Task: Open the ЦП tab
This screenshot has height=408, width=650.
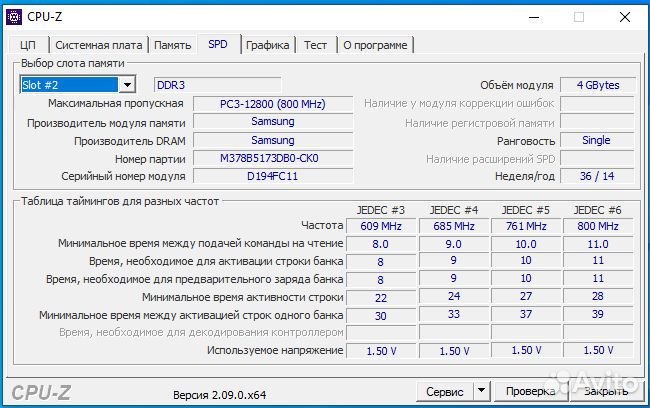Action: (x=28, y=45)
